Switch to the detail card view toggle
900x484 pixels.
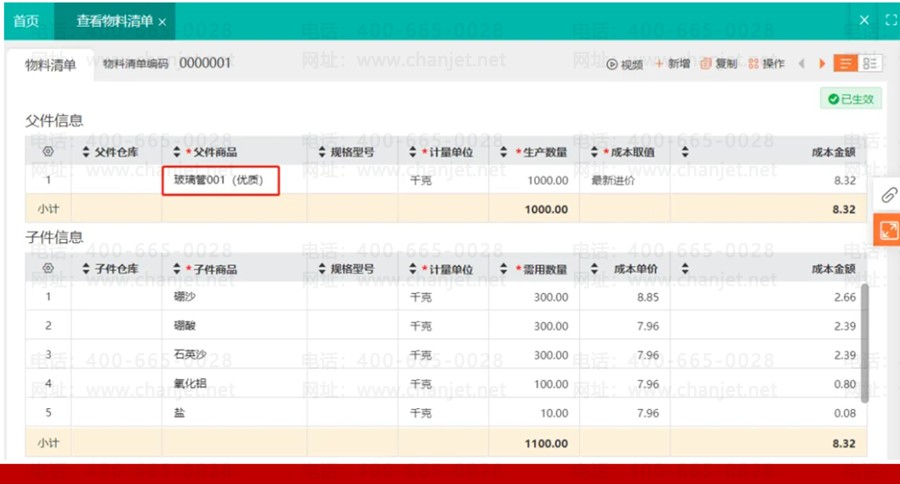tap(870, 64)
